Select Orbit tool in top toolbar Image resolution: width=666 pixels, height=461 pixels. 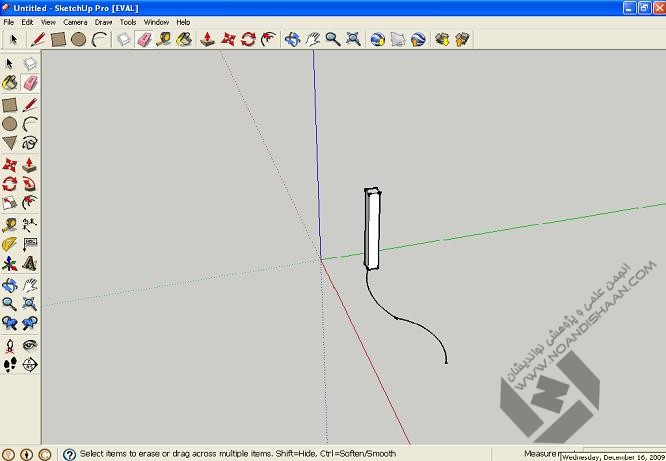coord(292,40)
